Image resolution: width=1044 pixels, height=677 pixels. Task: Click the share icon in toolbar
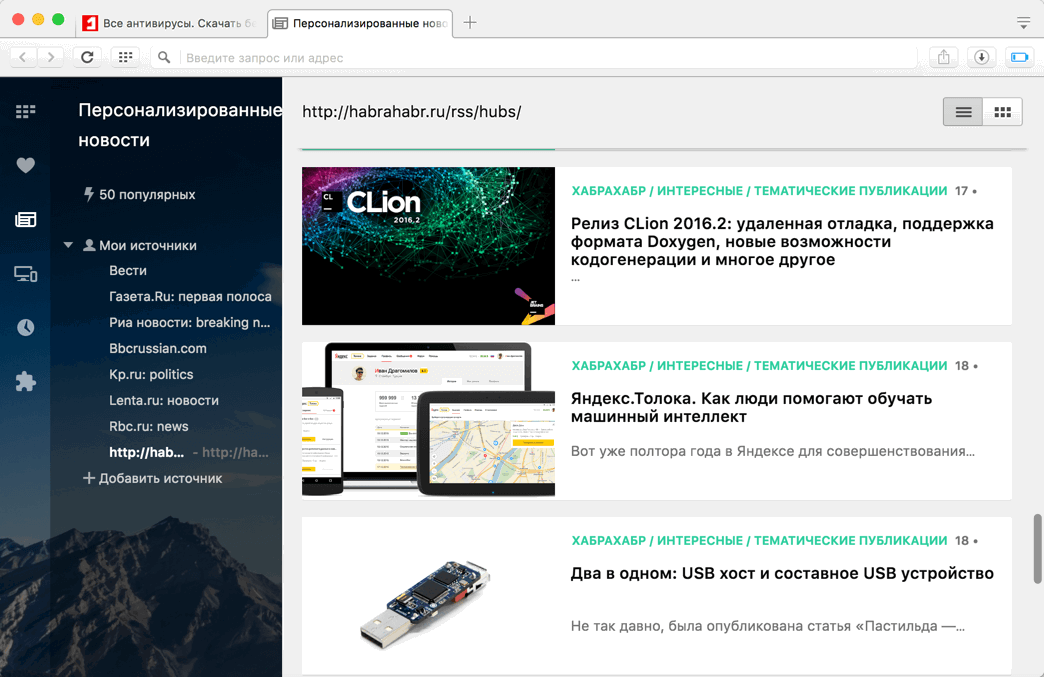click(943, 57)
